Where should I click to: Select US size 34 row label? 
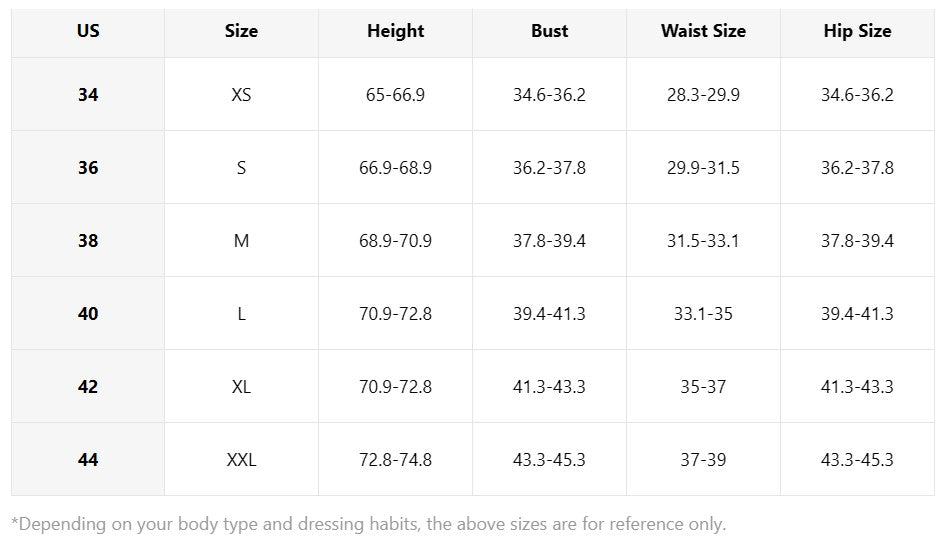88,95
